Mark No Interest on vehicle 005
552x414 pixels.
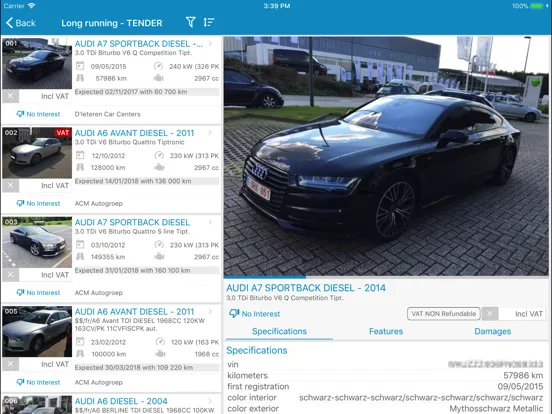tap(38, 382)
